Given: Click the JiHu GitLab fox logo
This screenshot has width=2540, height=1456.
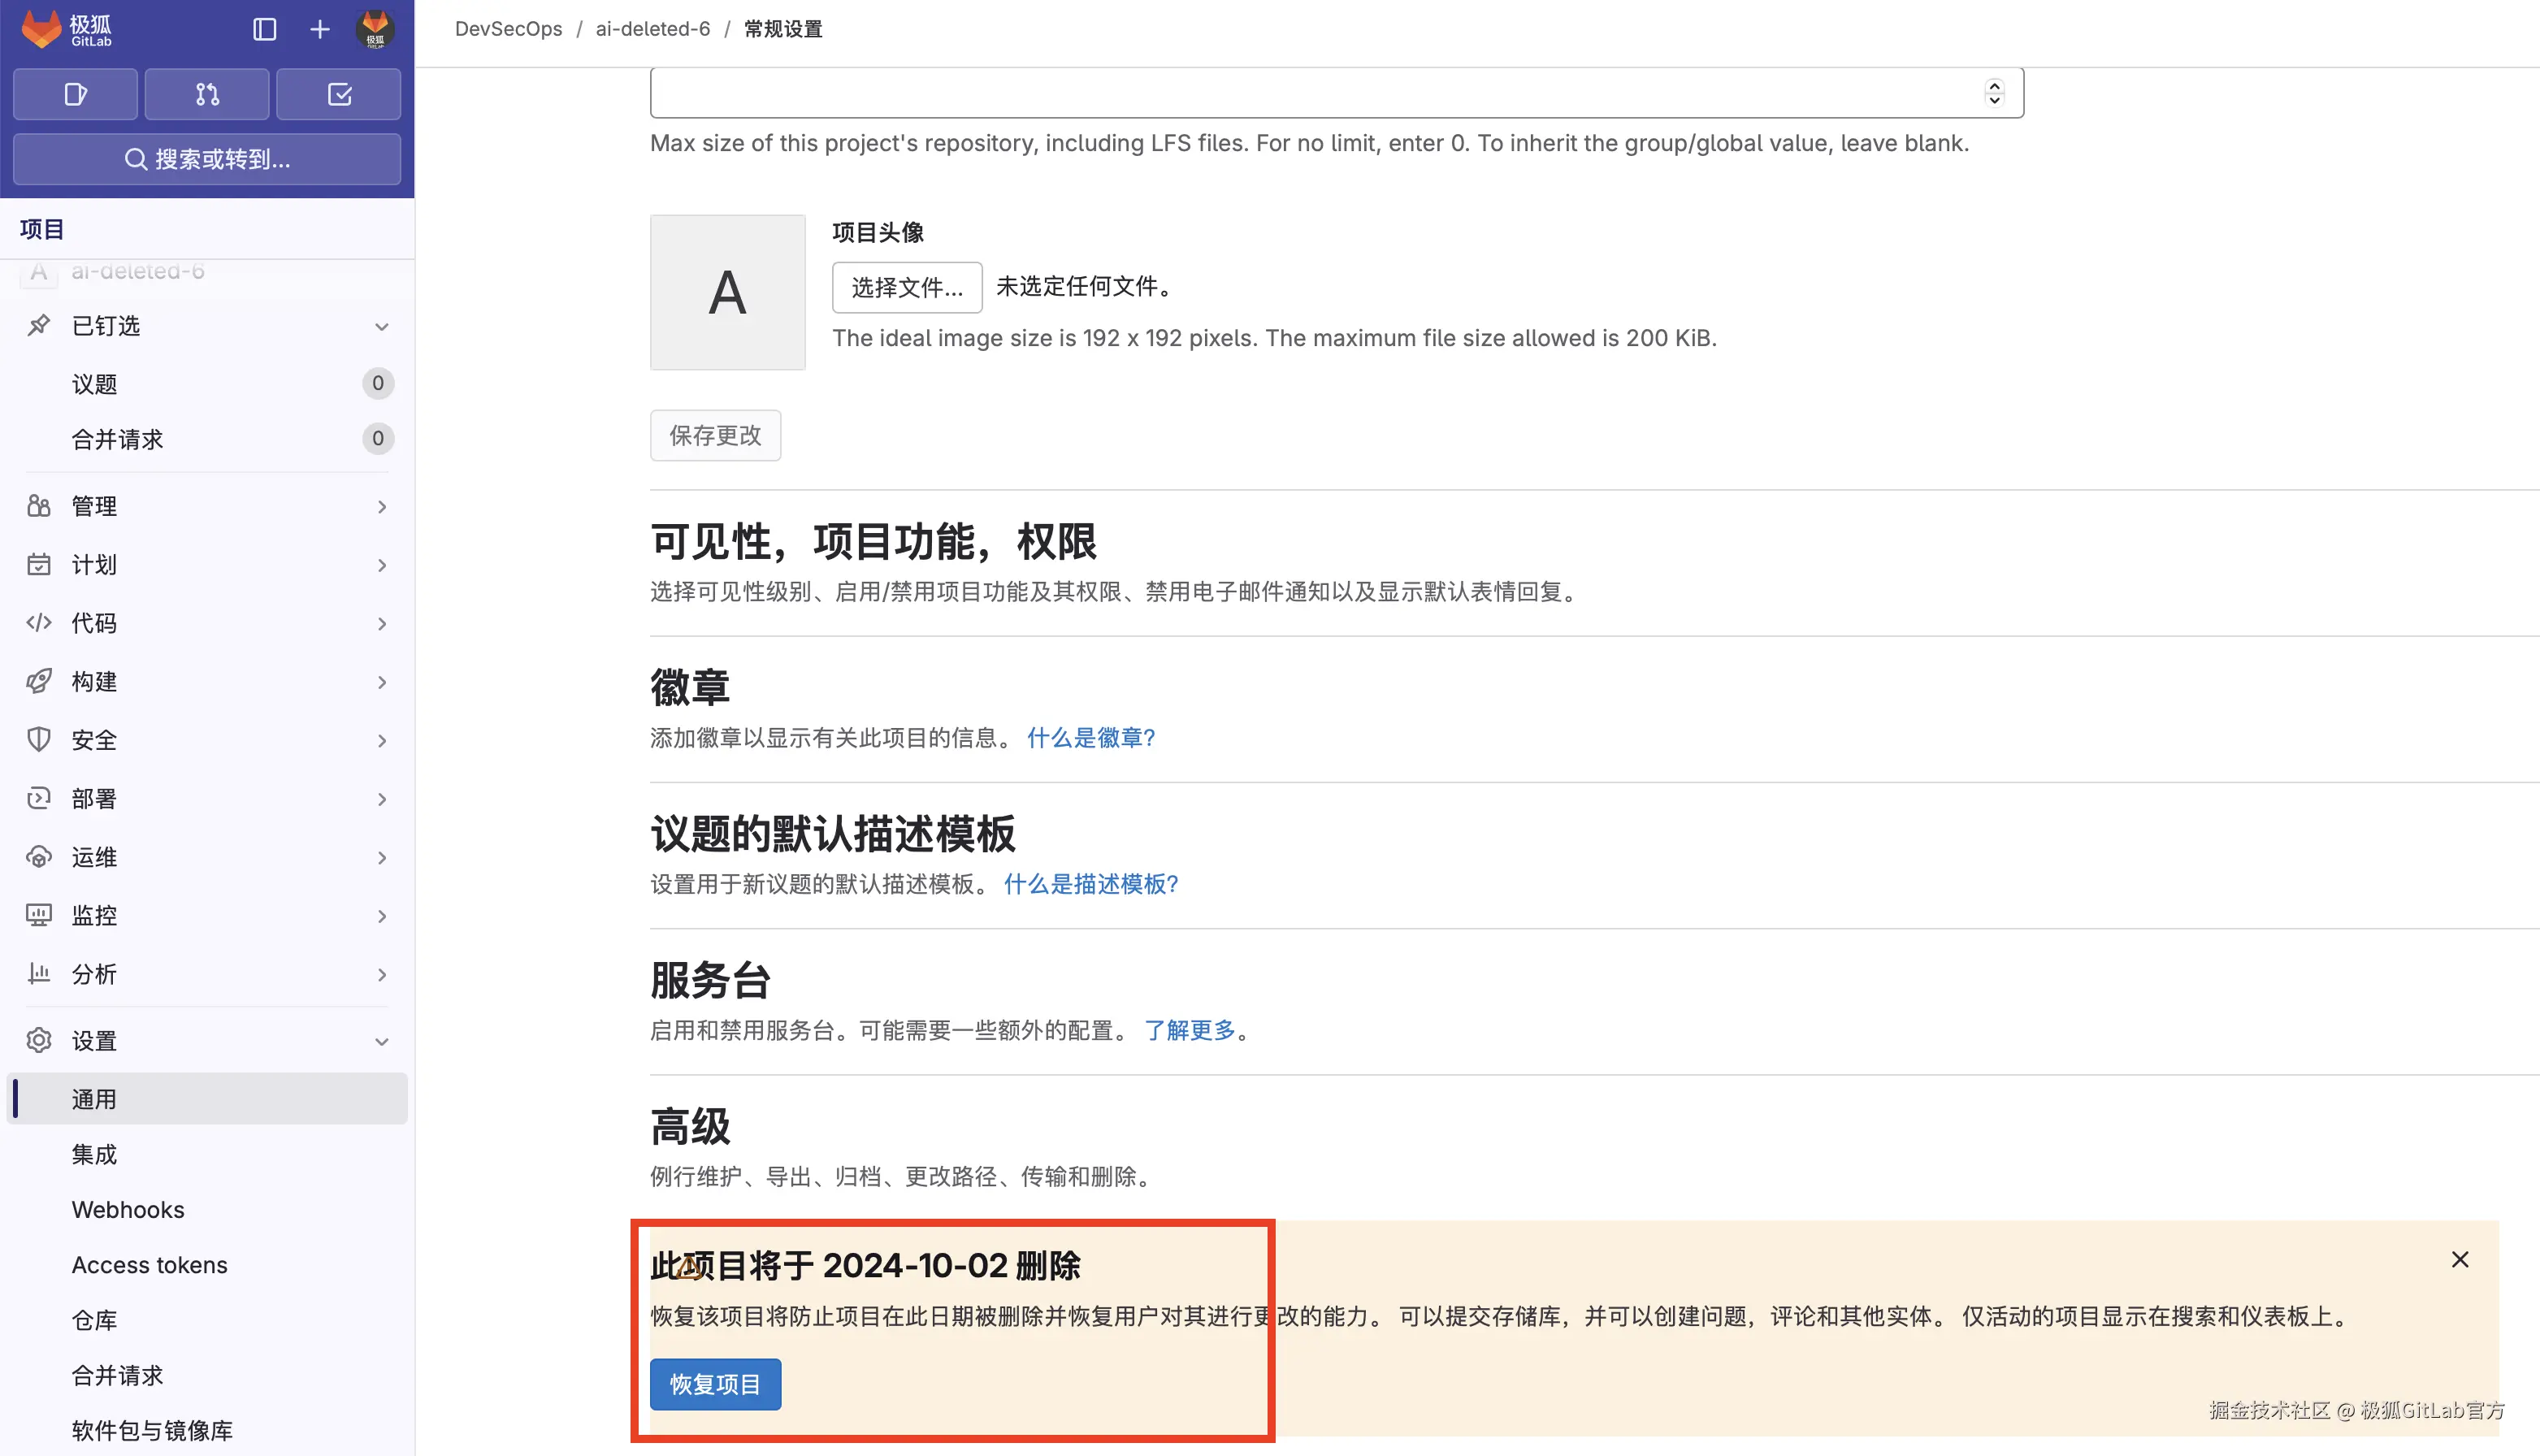Looking at the screenshot, I should (42, 29).
